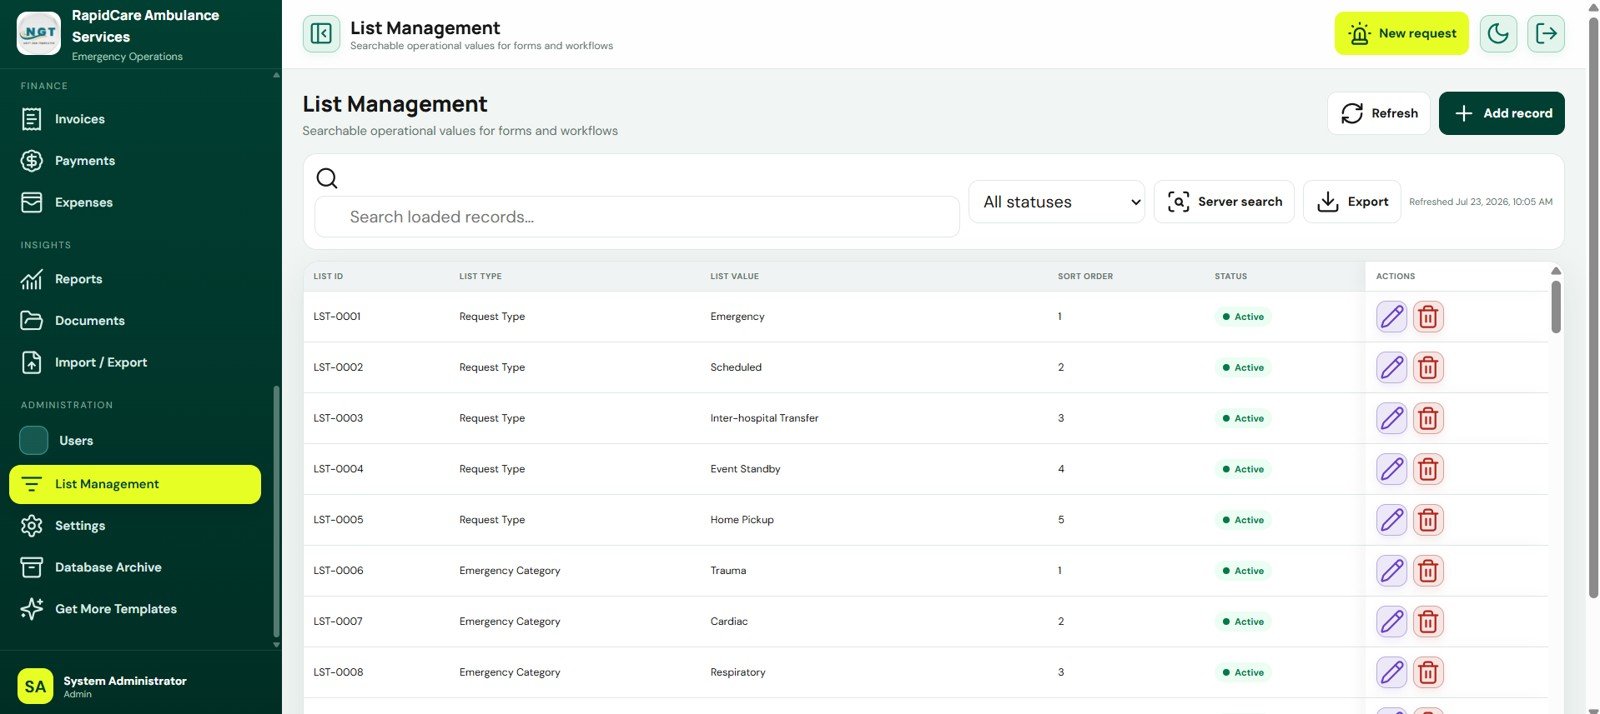Click the RapidCare NGT logo
This screenshot has height=714, width=1600.
39,34
